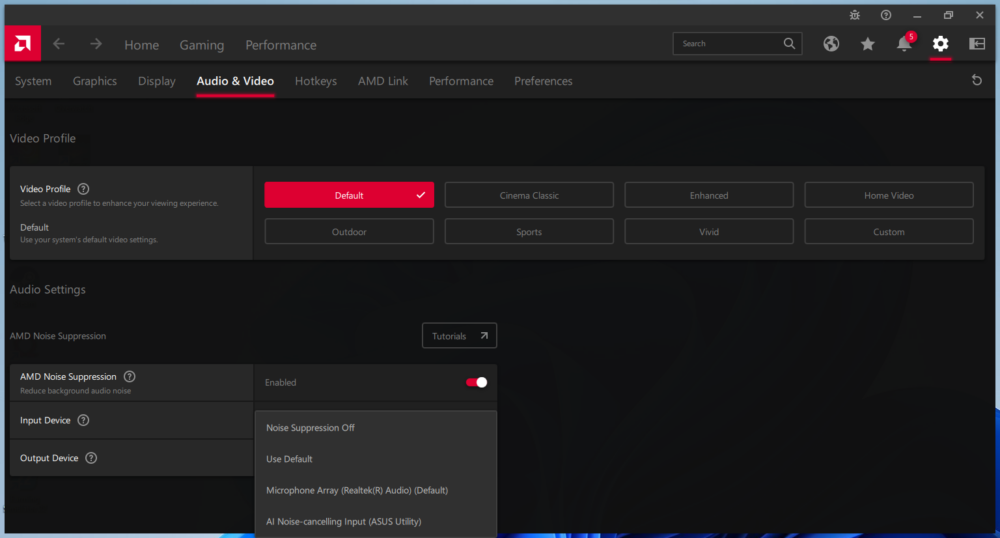The height and width of the screenshot is (538, 1000).
Task: Select the Cinema Classic video profile
Action: (x=529, y=195)
